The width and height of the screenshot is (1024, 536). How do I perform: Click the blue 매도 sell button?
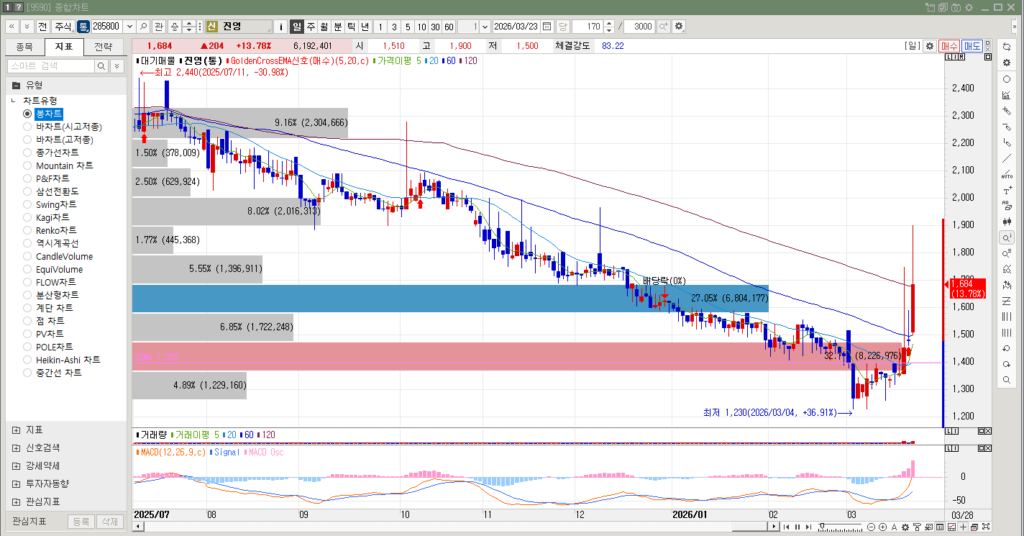click(x=973, y=46)
